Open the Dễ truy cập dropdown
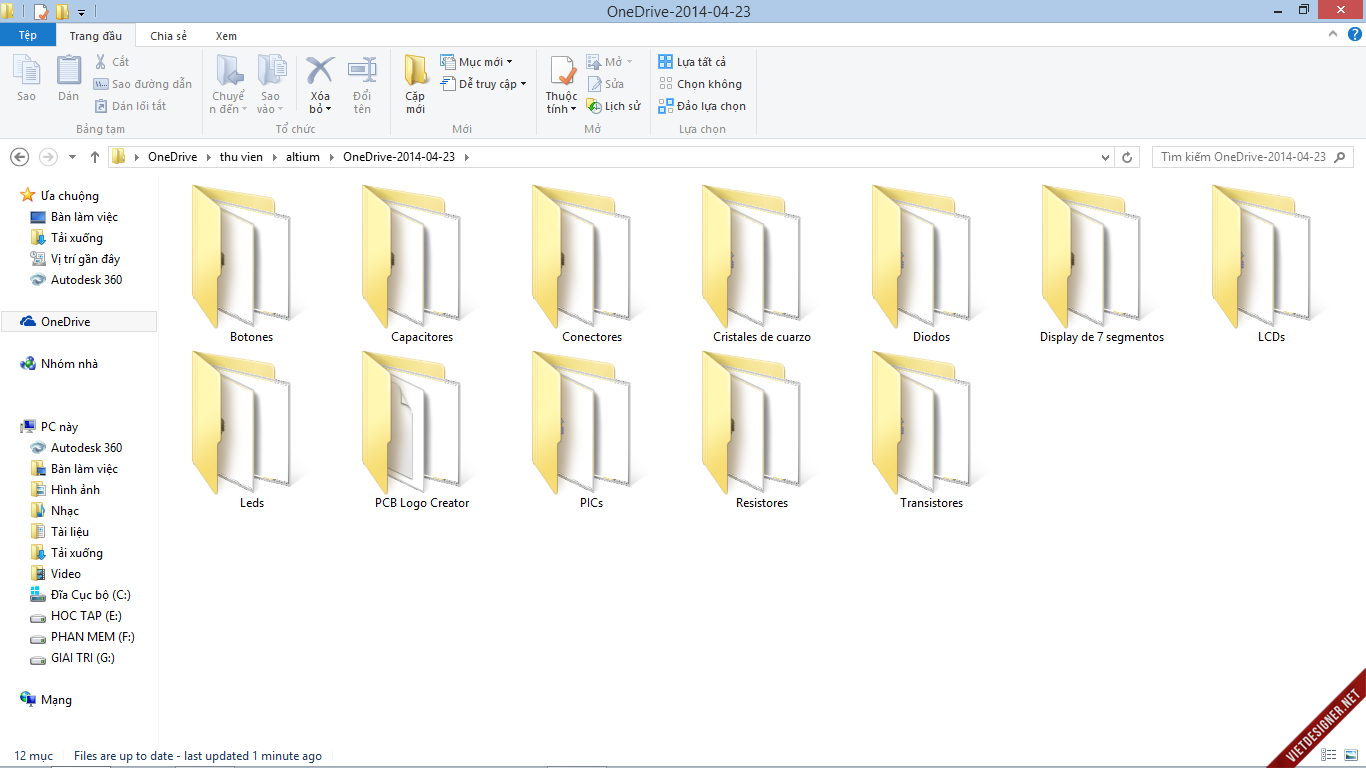This screenshot has width=1366, height=768. [x=484, y=84]
